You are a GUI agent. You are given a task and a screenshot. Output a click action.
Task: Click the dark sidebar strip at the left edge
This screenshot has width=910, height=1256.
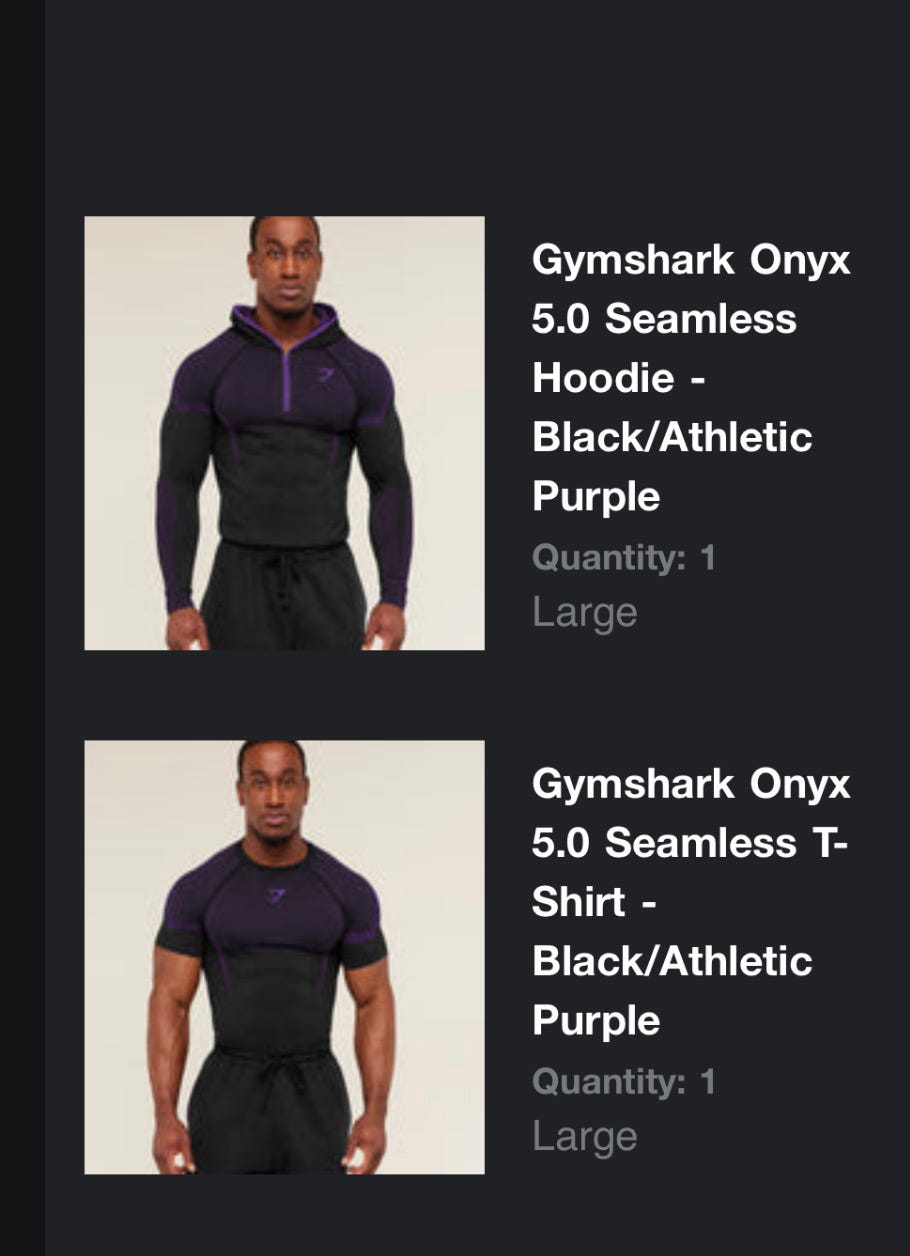click(x=22, y=628)
